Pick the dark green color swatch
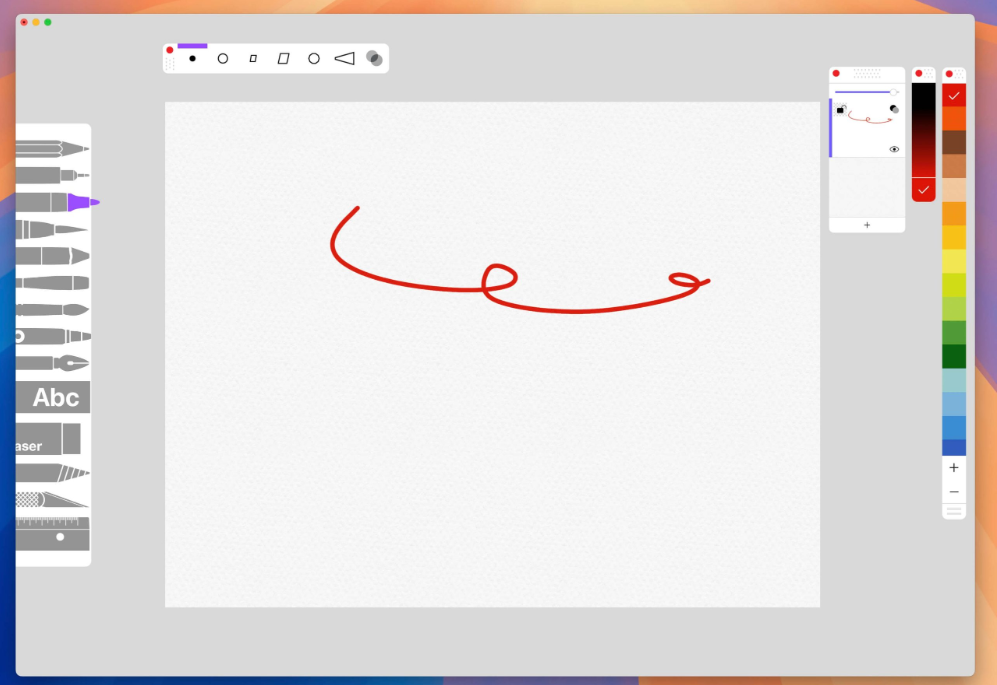This screenshot has width=997, height=685. [x=954, y=356]
